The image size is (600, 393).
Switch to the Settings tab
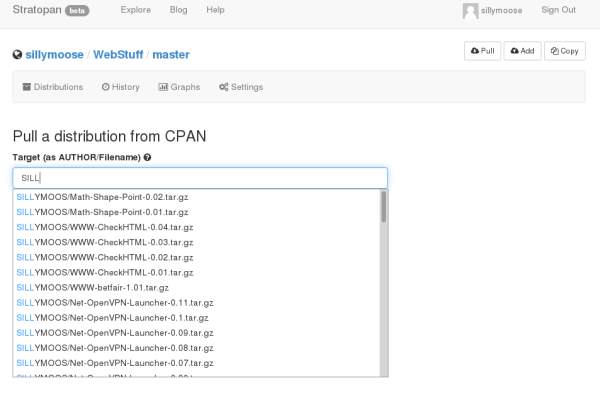tap(241, 87)
